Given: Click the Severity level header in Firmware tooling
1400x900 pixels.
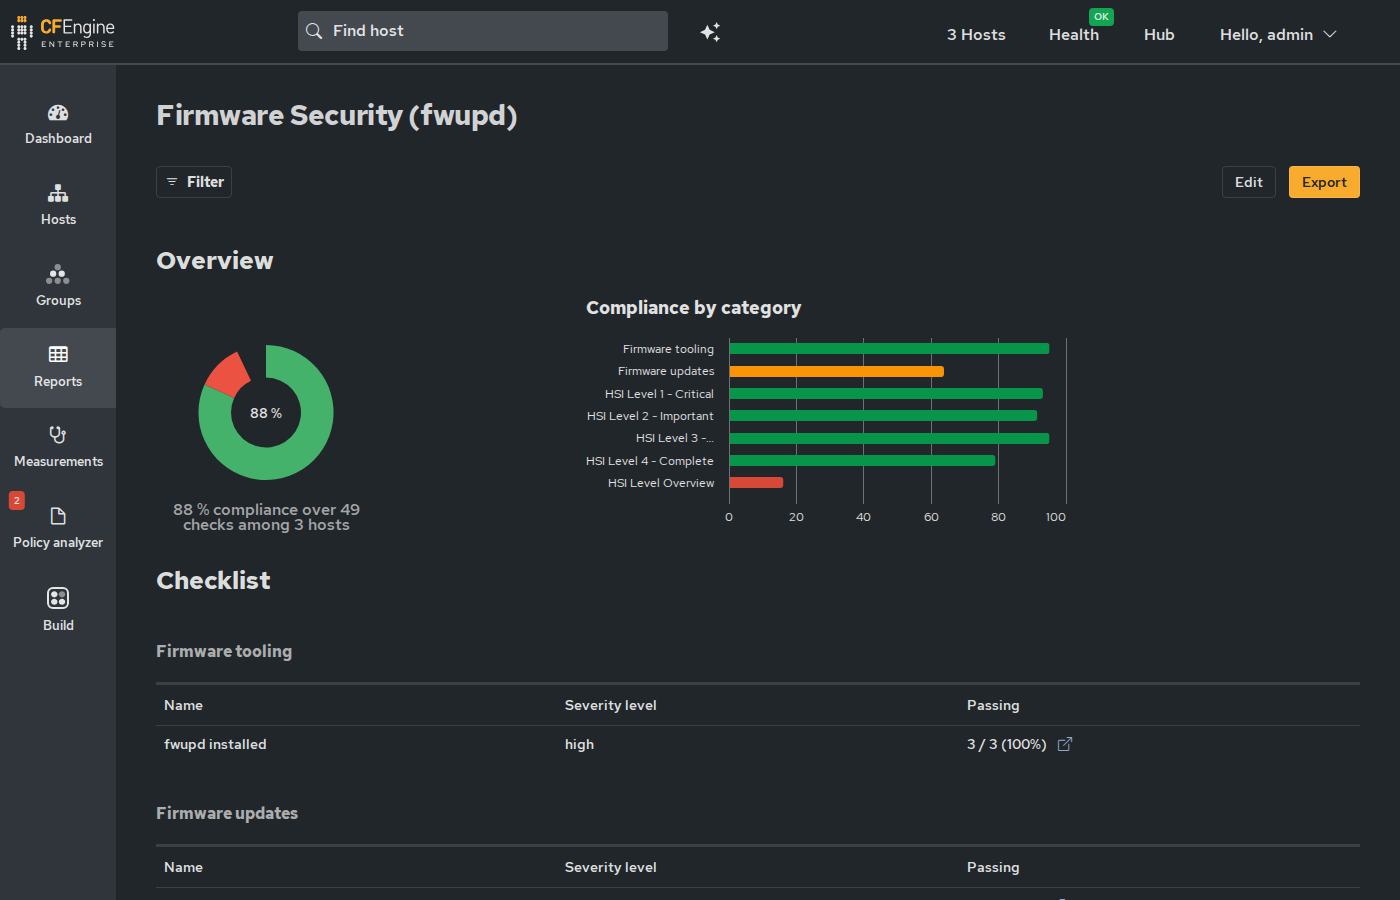Looking at the screenshot, I should point(610,705).
